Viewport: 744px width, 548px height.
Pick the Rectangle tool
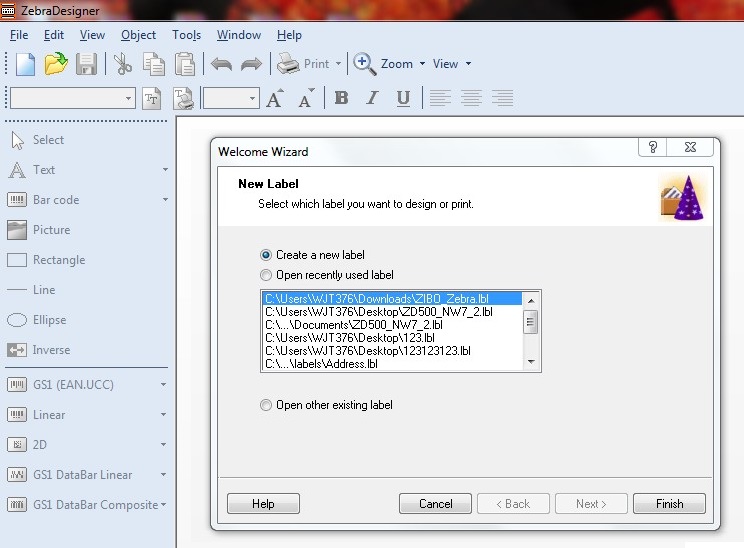point(46,260)
